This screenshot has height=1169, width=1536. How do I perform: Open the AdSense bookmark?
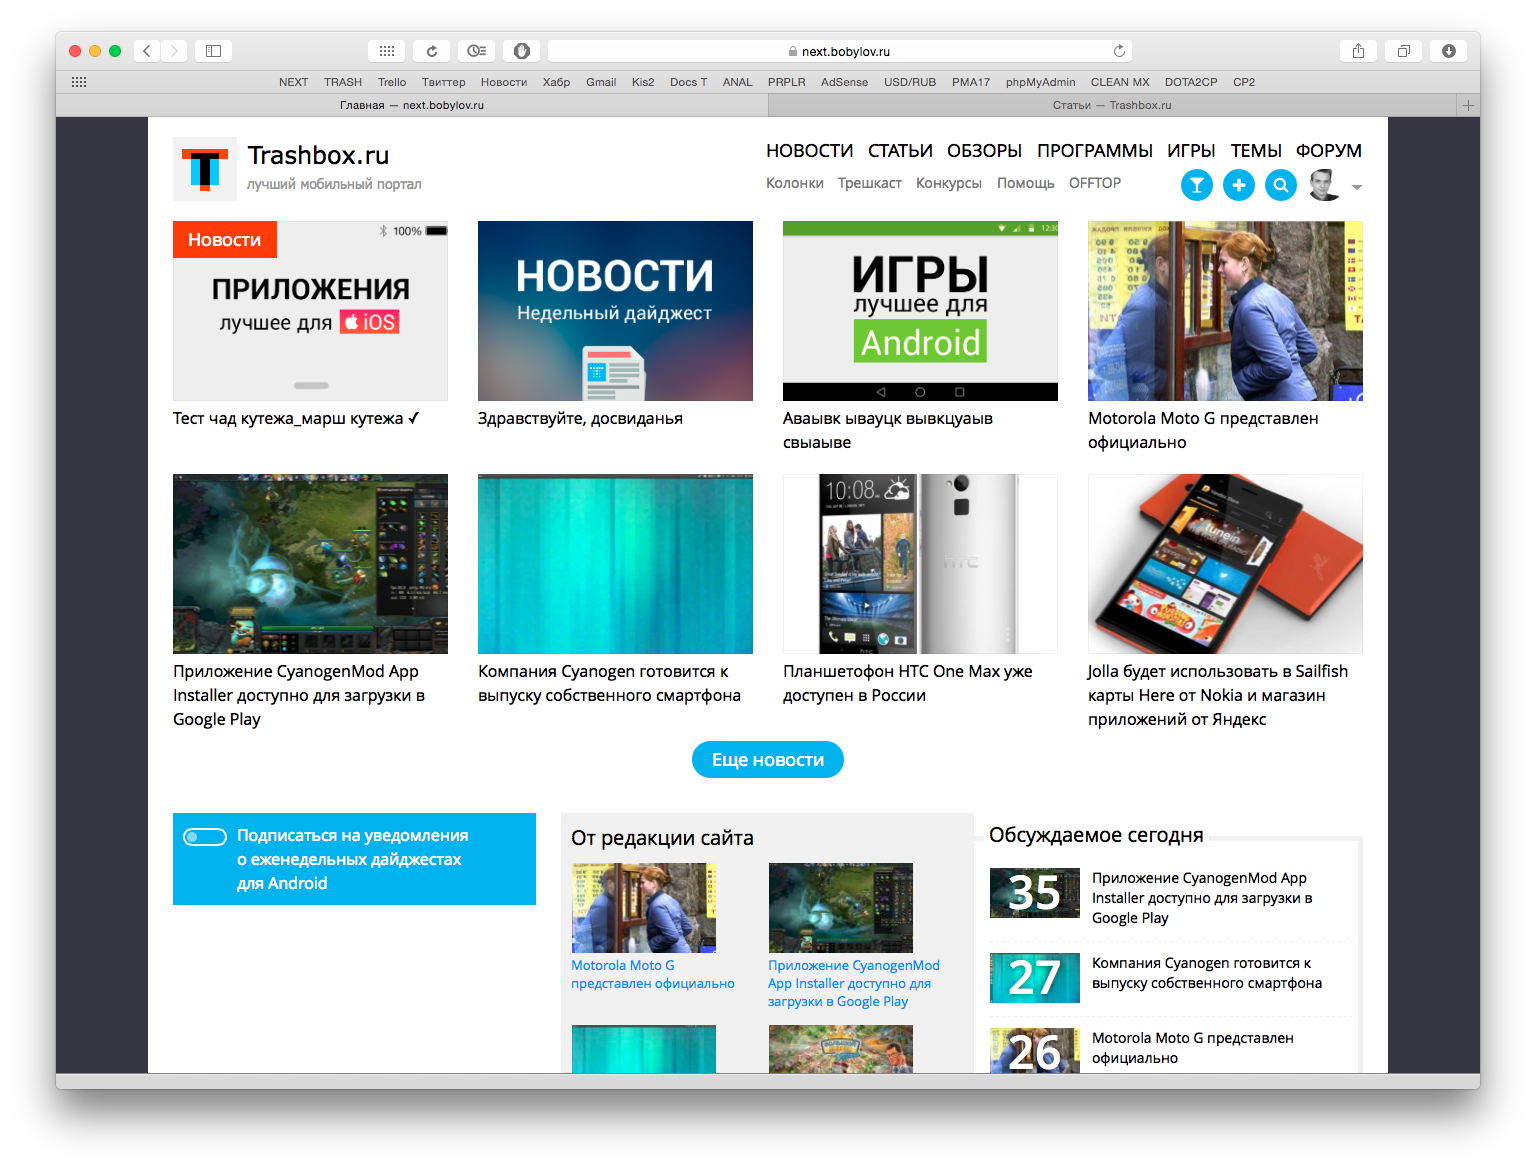pyautogui.click(x=844, y=82)
